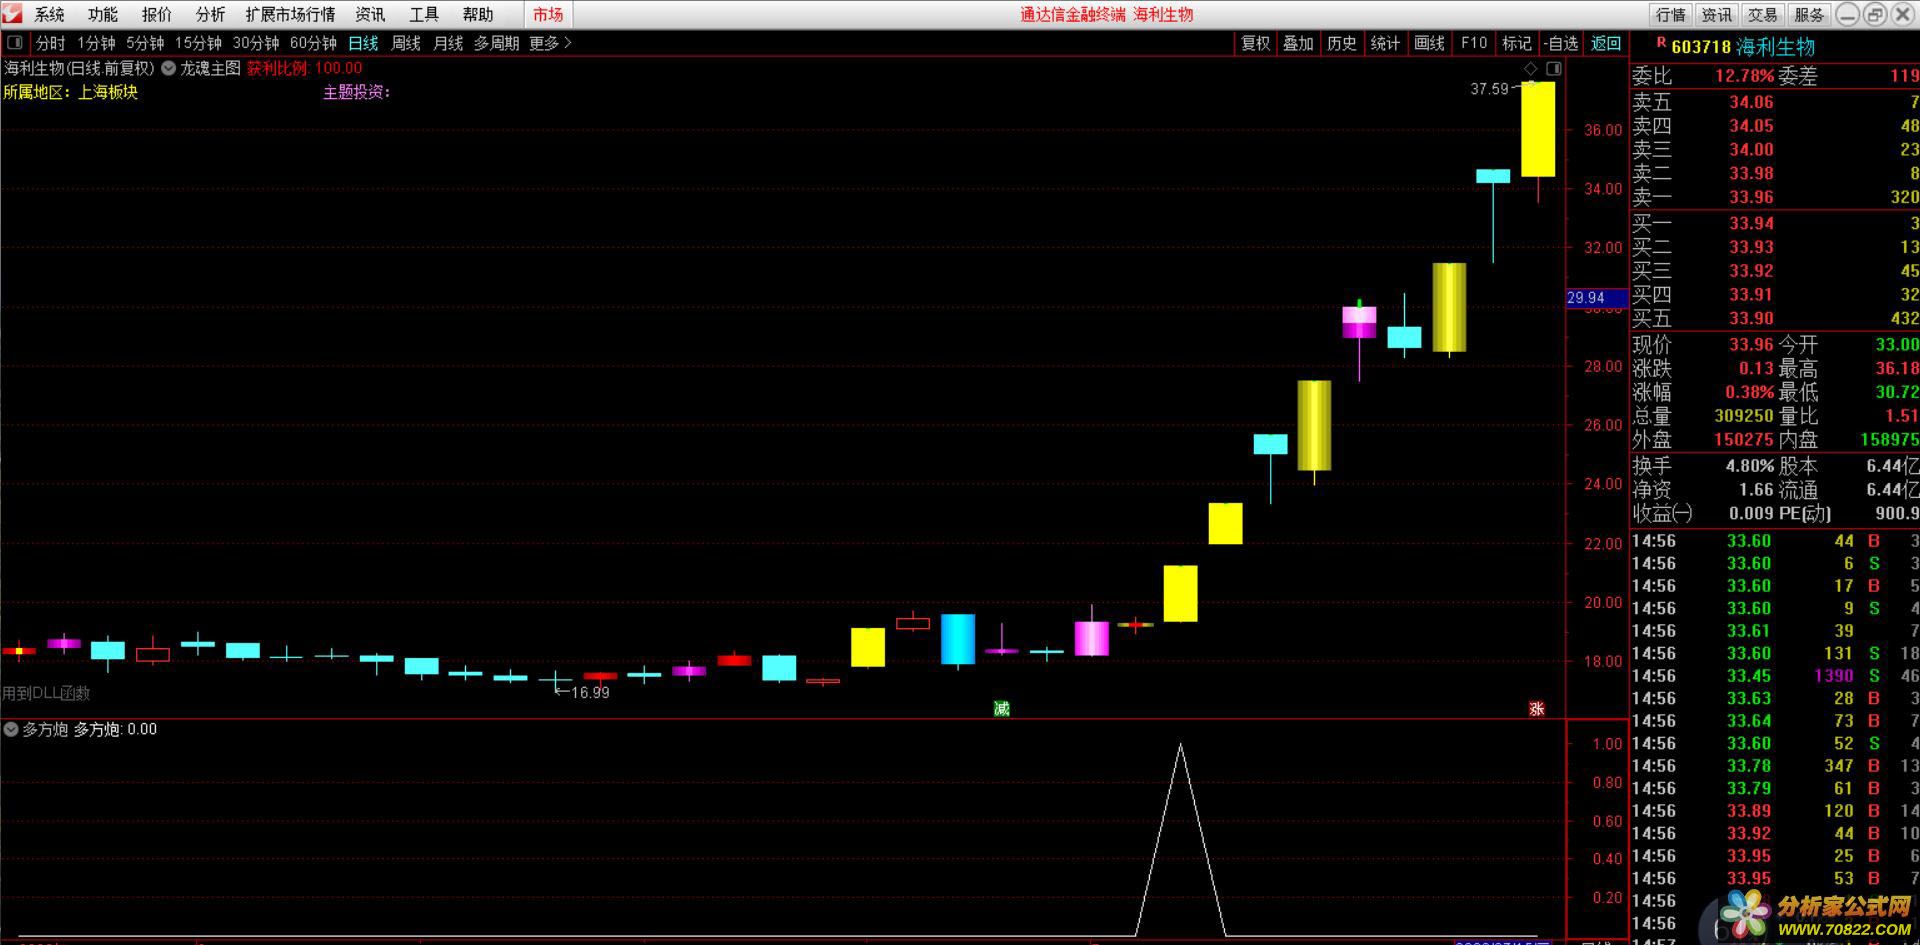Open the 帮助 menu
Screen dimensions: 1920x945
(478, 14)
